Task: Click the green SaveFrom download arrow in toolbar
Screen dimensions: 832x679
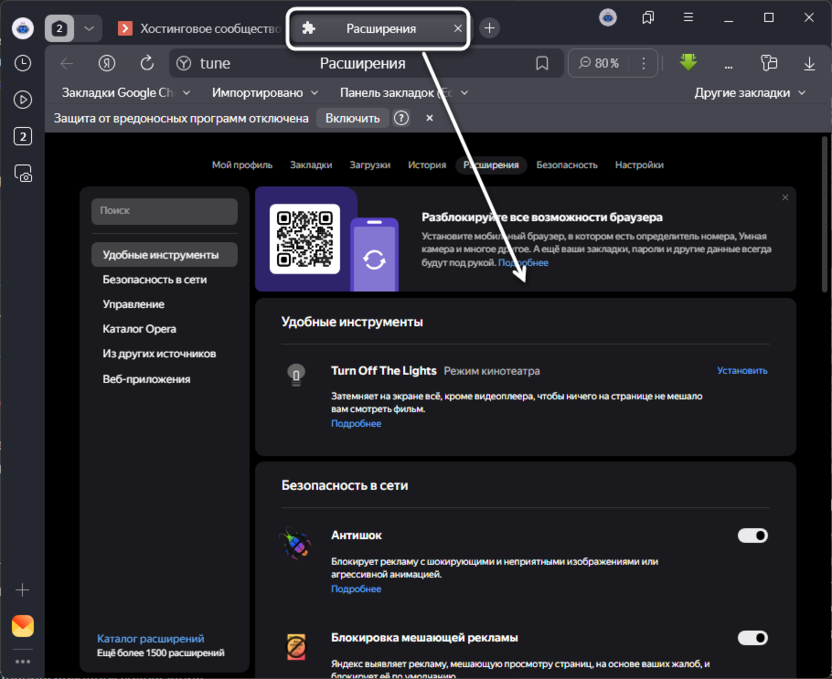Action: (x=688, y=62)
